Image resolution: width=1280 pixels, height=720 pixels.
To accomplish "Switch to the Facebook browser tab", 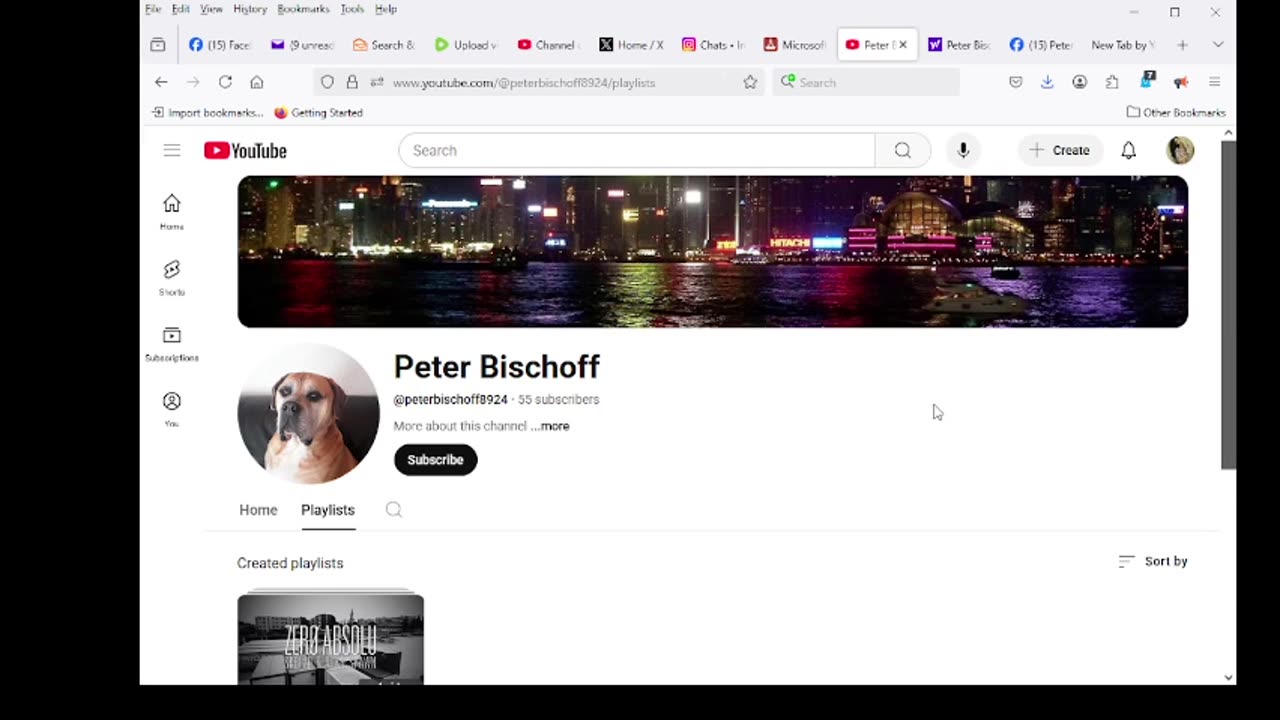I will point(220,45).
